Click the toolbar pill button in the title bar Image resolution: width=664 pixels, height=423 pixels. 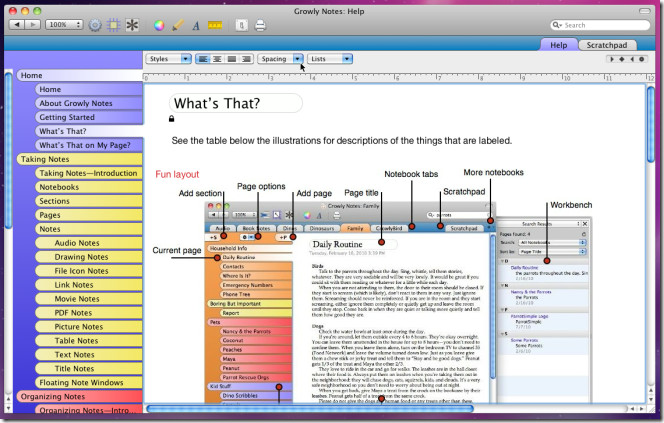[x=645, y=11]
